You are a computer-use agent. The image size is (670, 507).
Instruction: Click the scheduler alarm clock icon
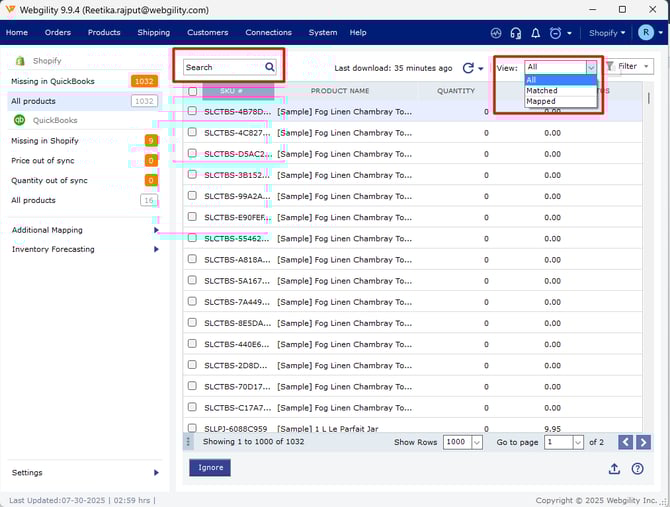click(555, 33)
